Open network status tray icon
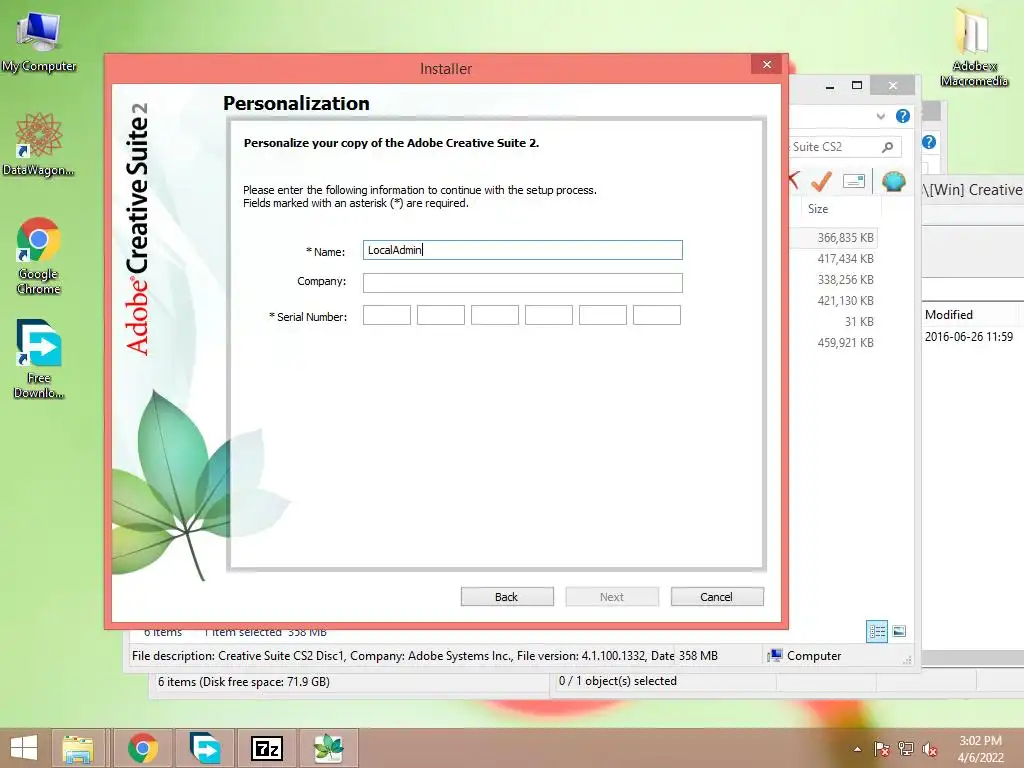This screenshot has width=1024, height=768. click(x=906, y=749)
